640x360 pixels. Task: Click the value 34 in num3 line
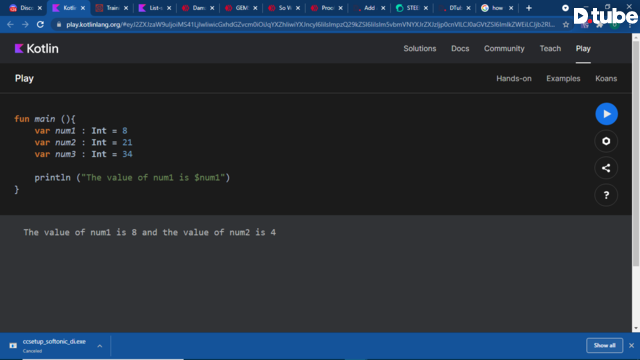127,154
